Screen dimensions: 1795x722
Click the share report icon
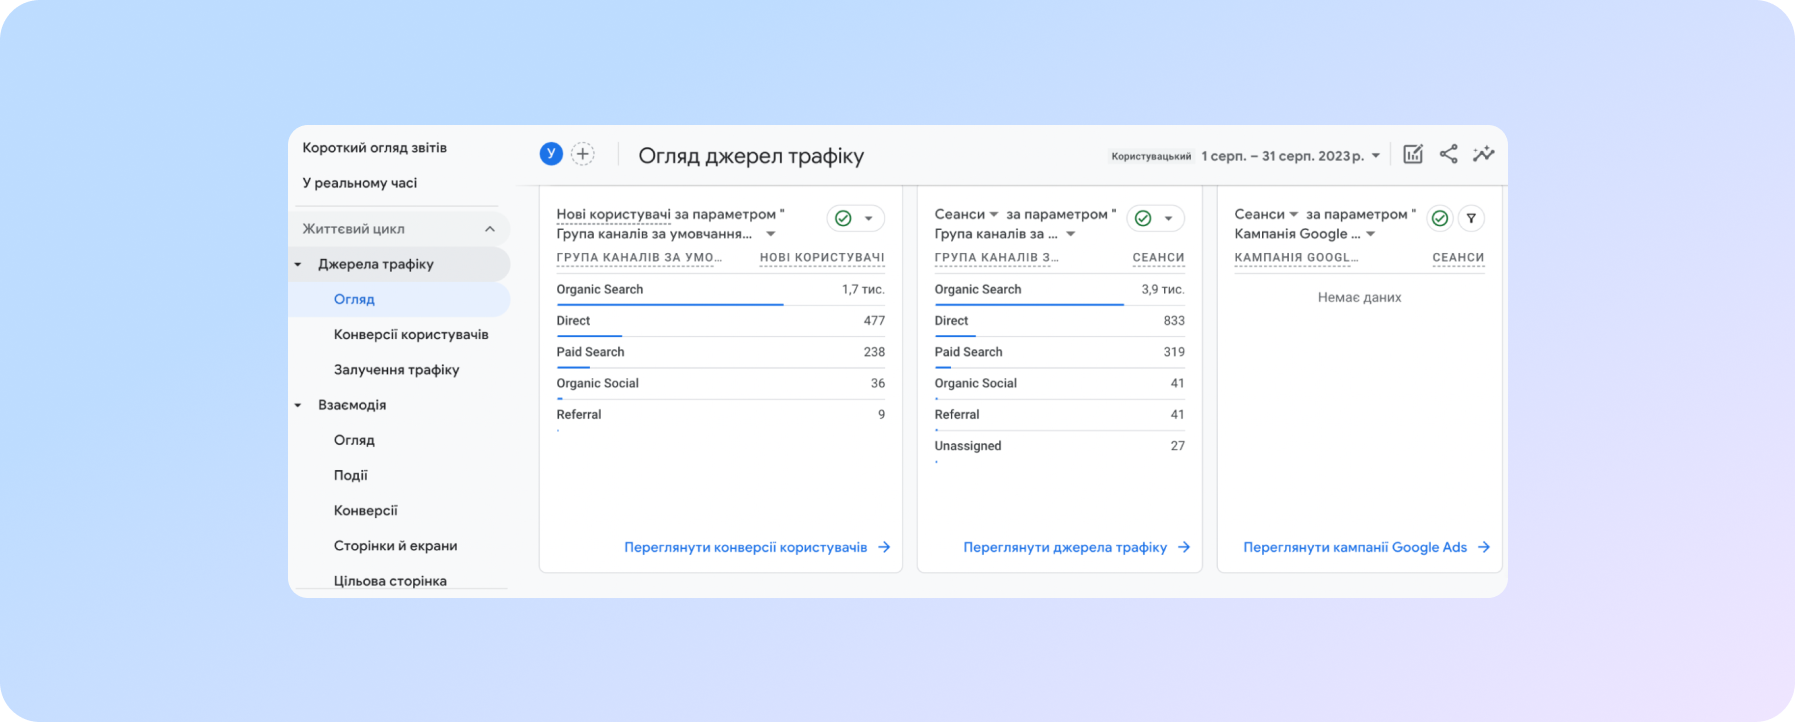coord(1448,154)
